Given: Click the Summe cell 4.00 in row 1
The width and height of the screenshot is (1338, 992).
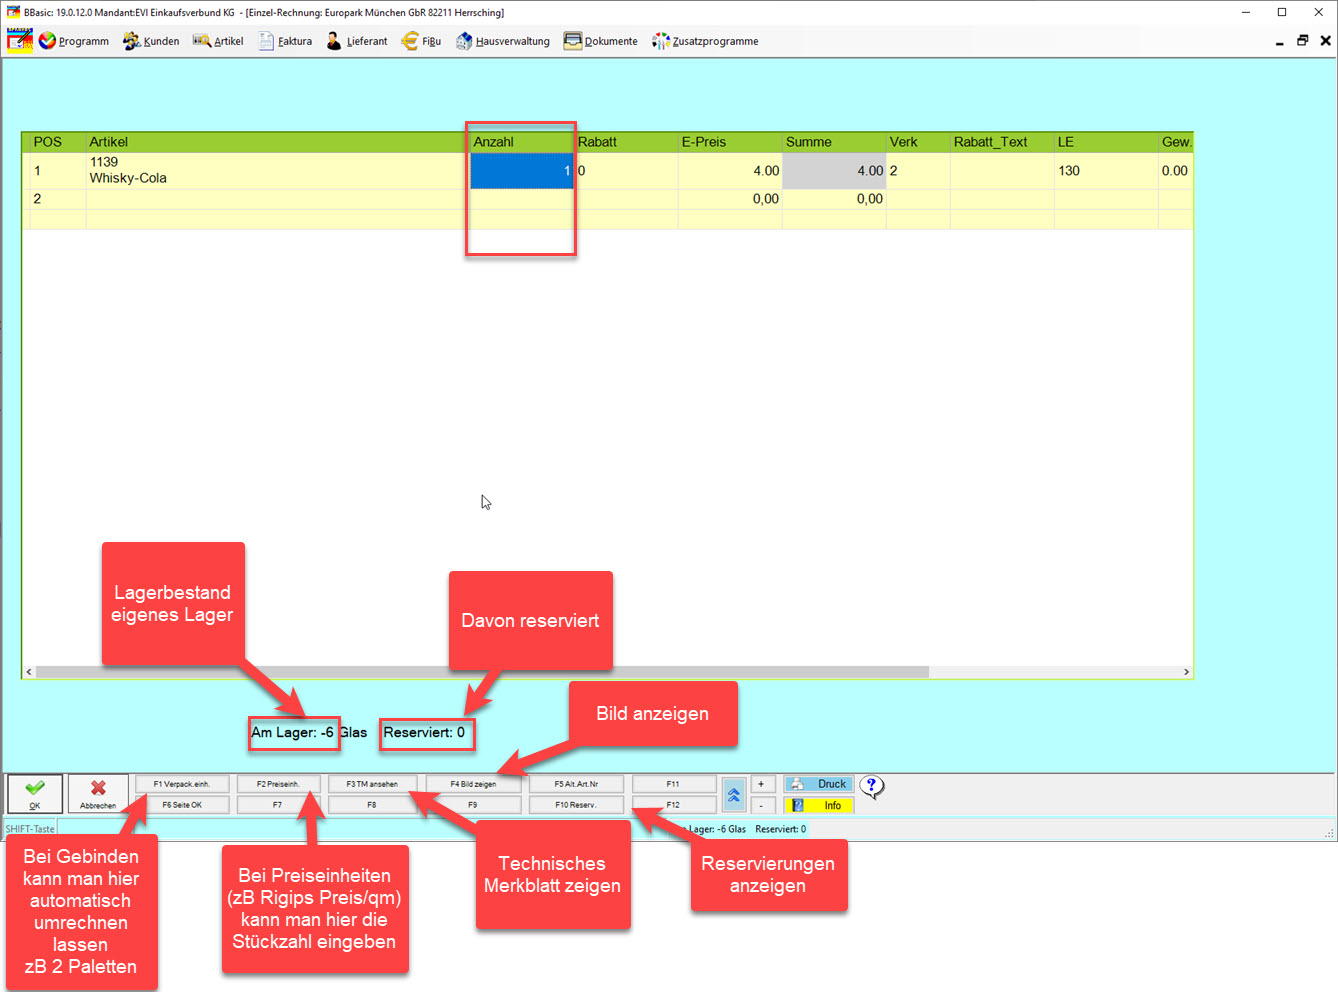Looking at the screenshot, I should (834, 171).
